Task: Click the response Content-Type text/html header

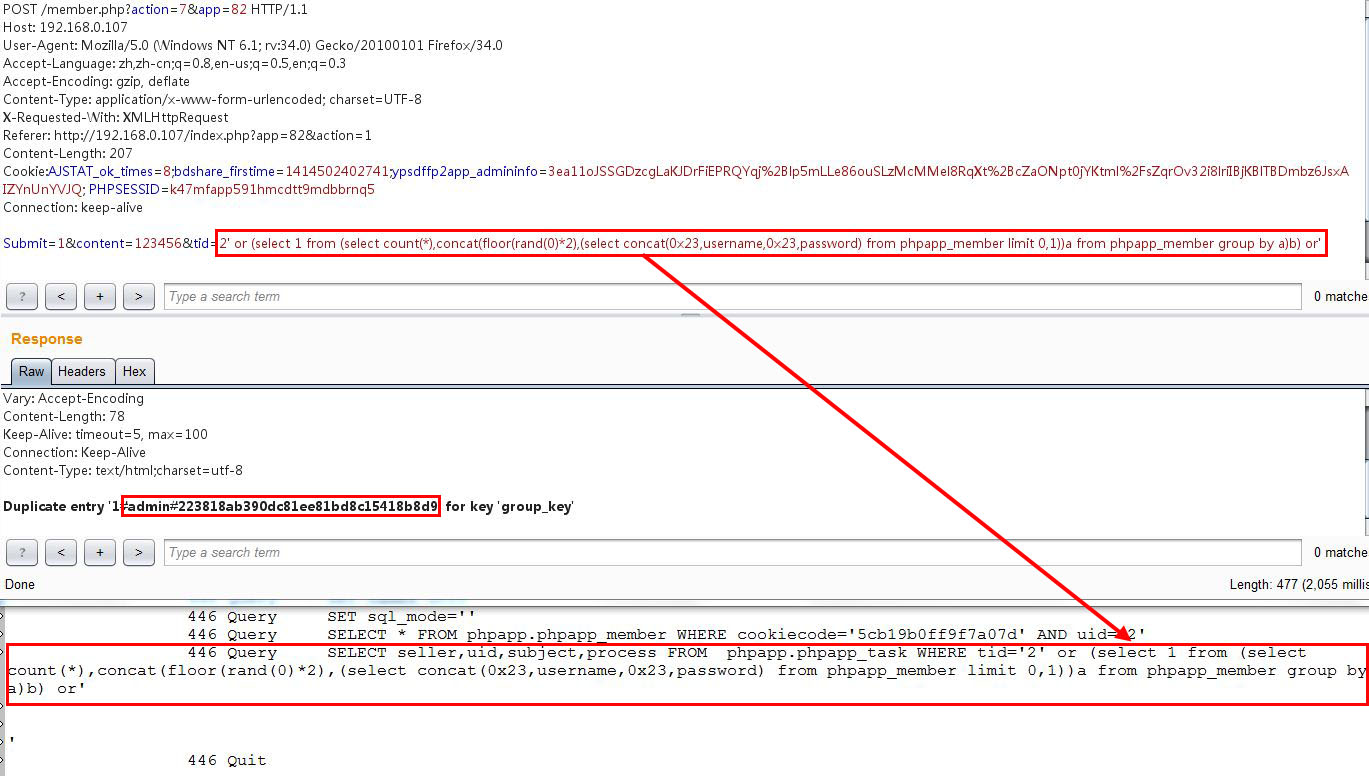Action: 123,470
